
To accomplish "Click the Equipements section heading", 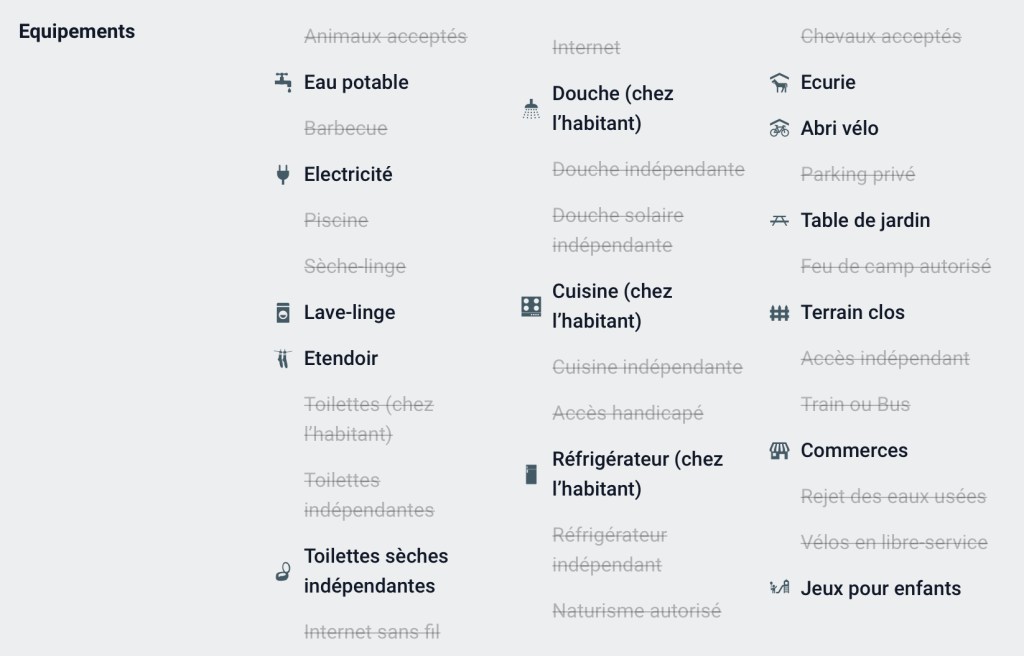I will pyautogui.click(x=77, y=31).
